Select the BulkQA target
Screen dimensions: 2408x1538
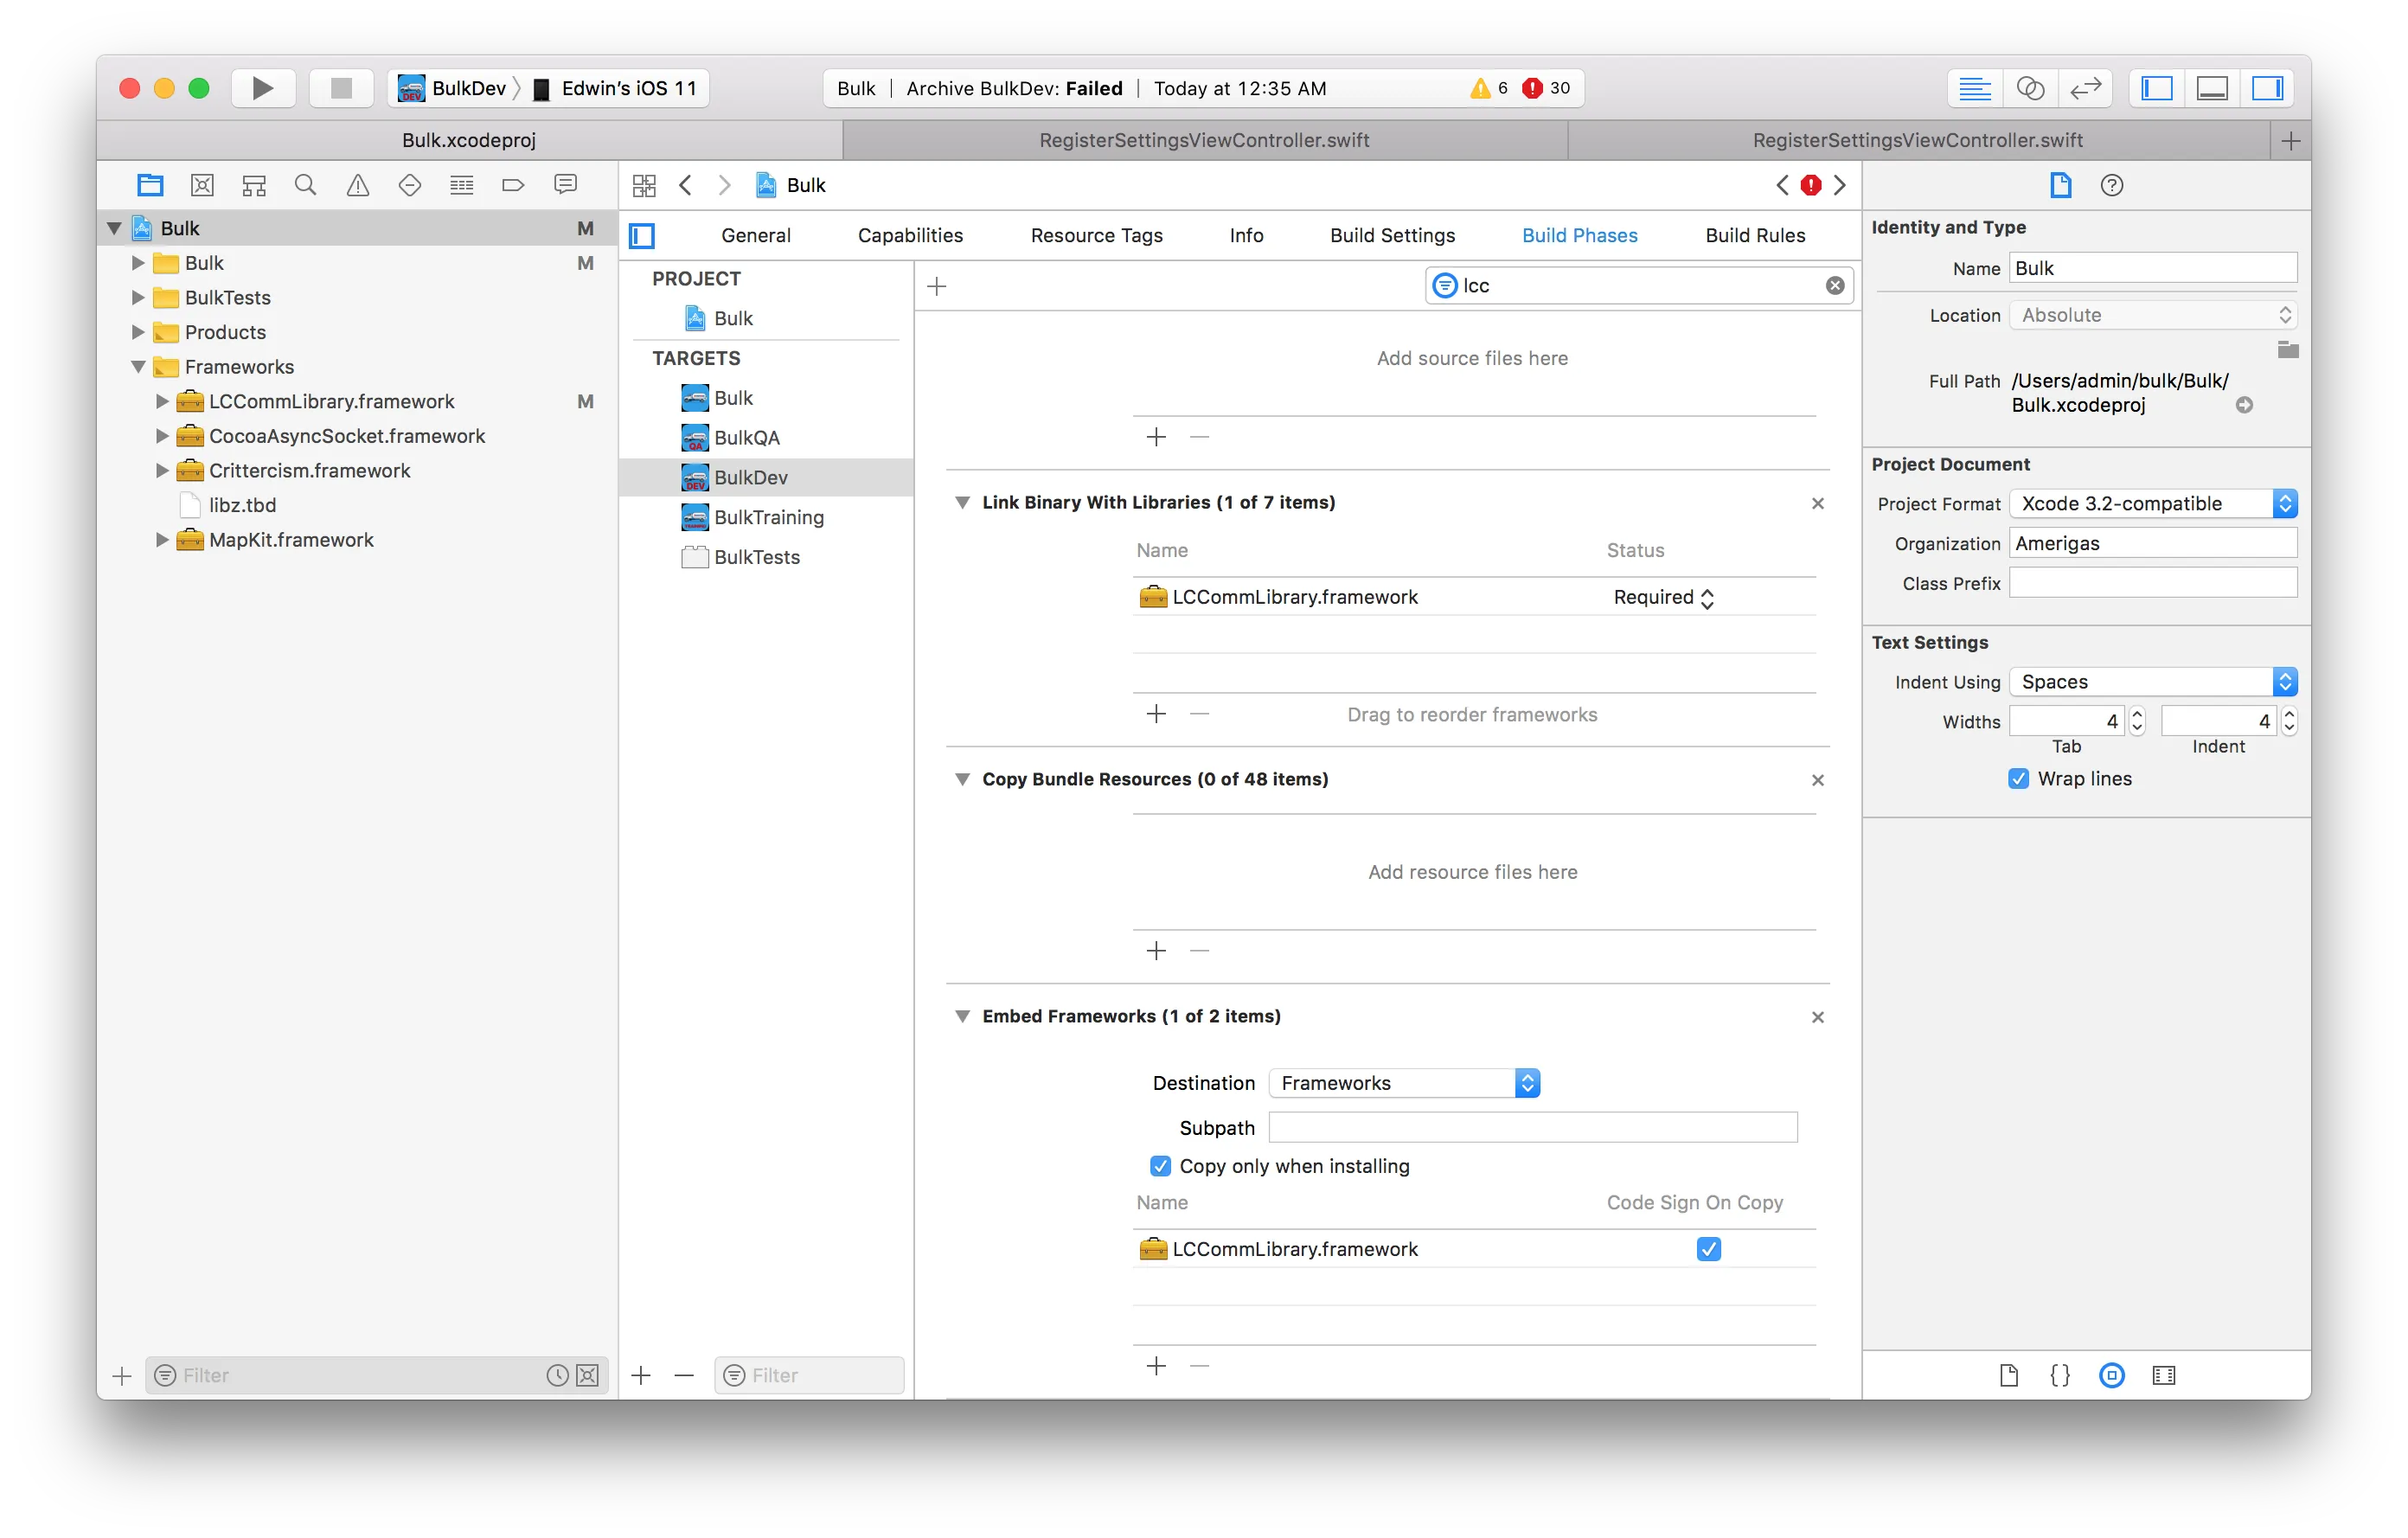pyautogui.click(x=746, y=437)
